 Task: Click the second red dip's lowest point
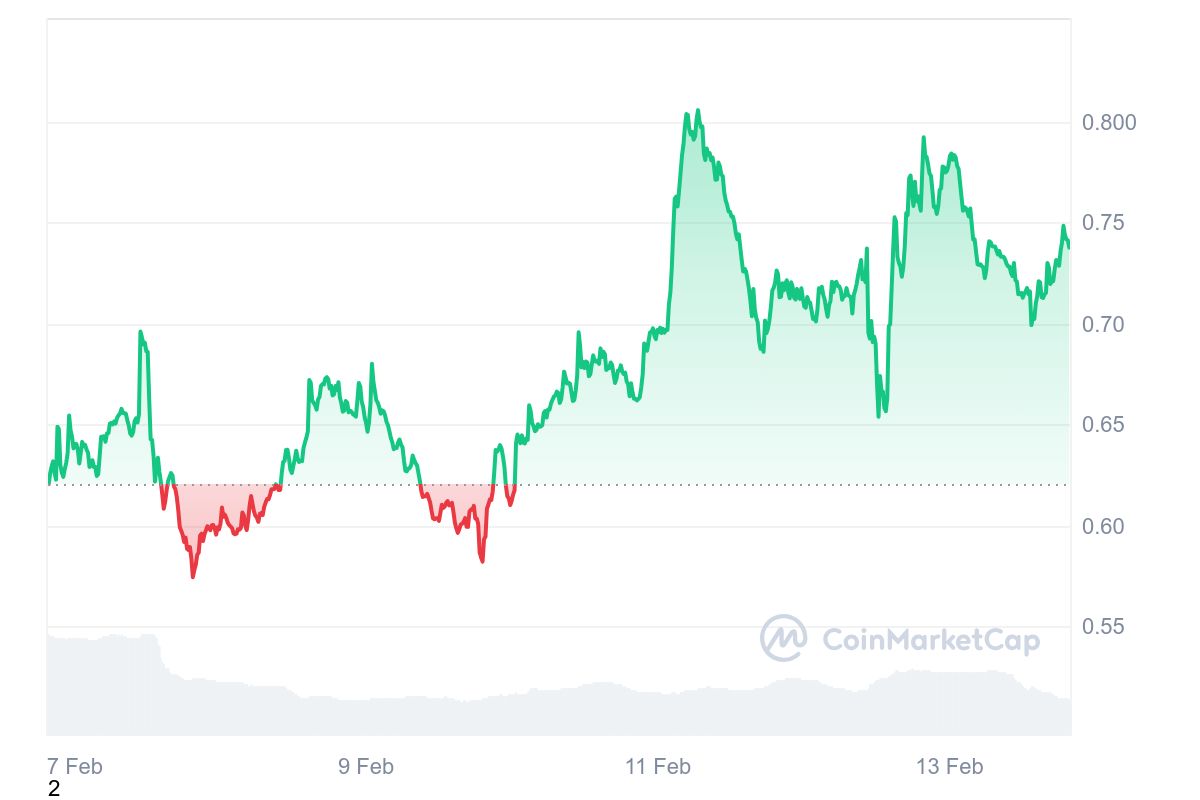(482, 560)
